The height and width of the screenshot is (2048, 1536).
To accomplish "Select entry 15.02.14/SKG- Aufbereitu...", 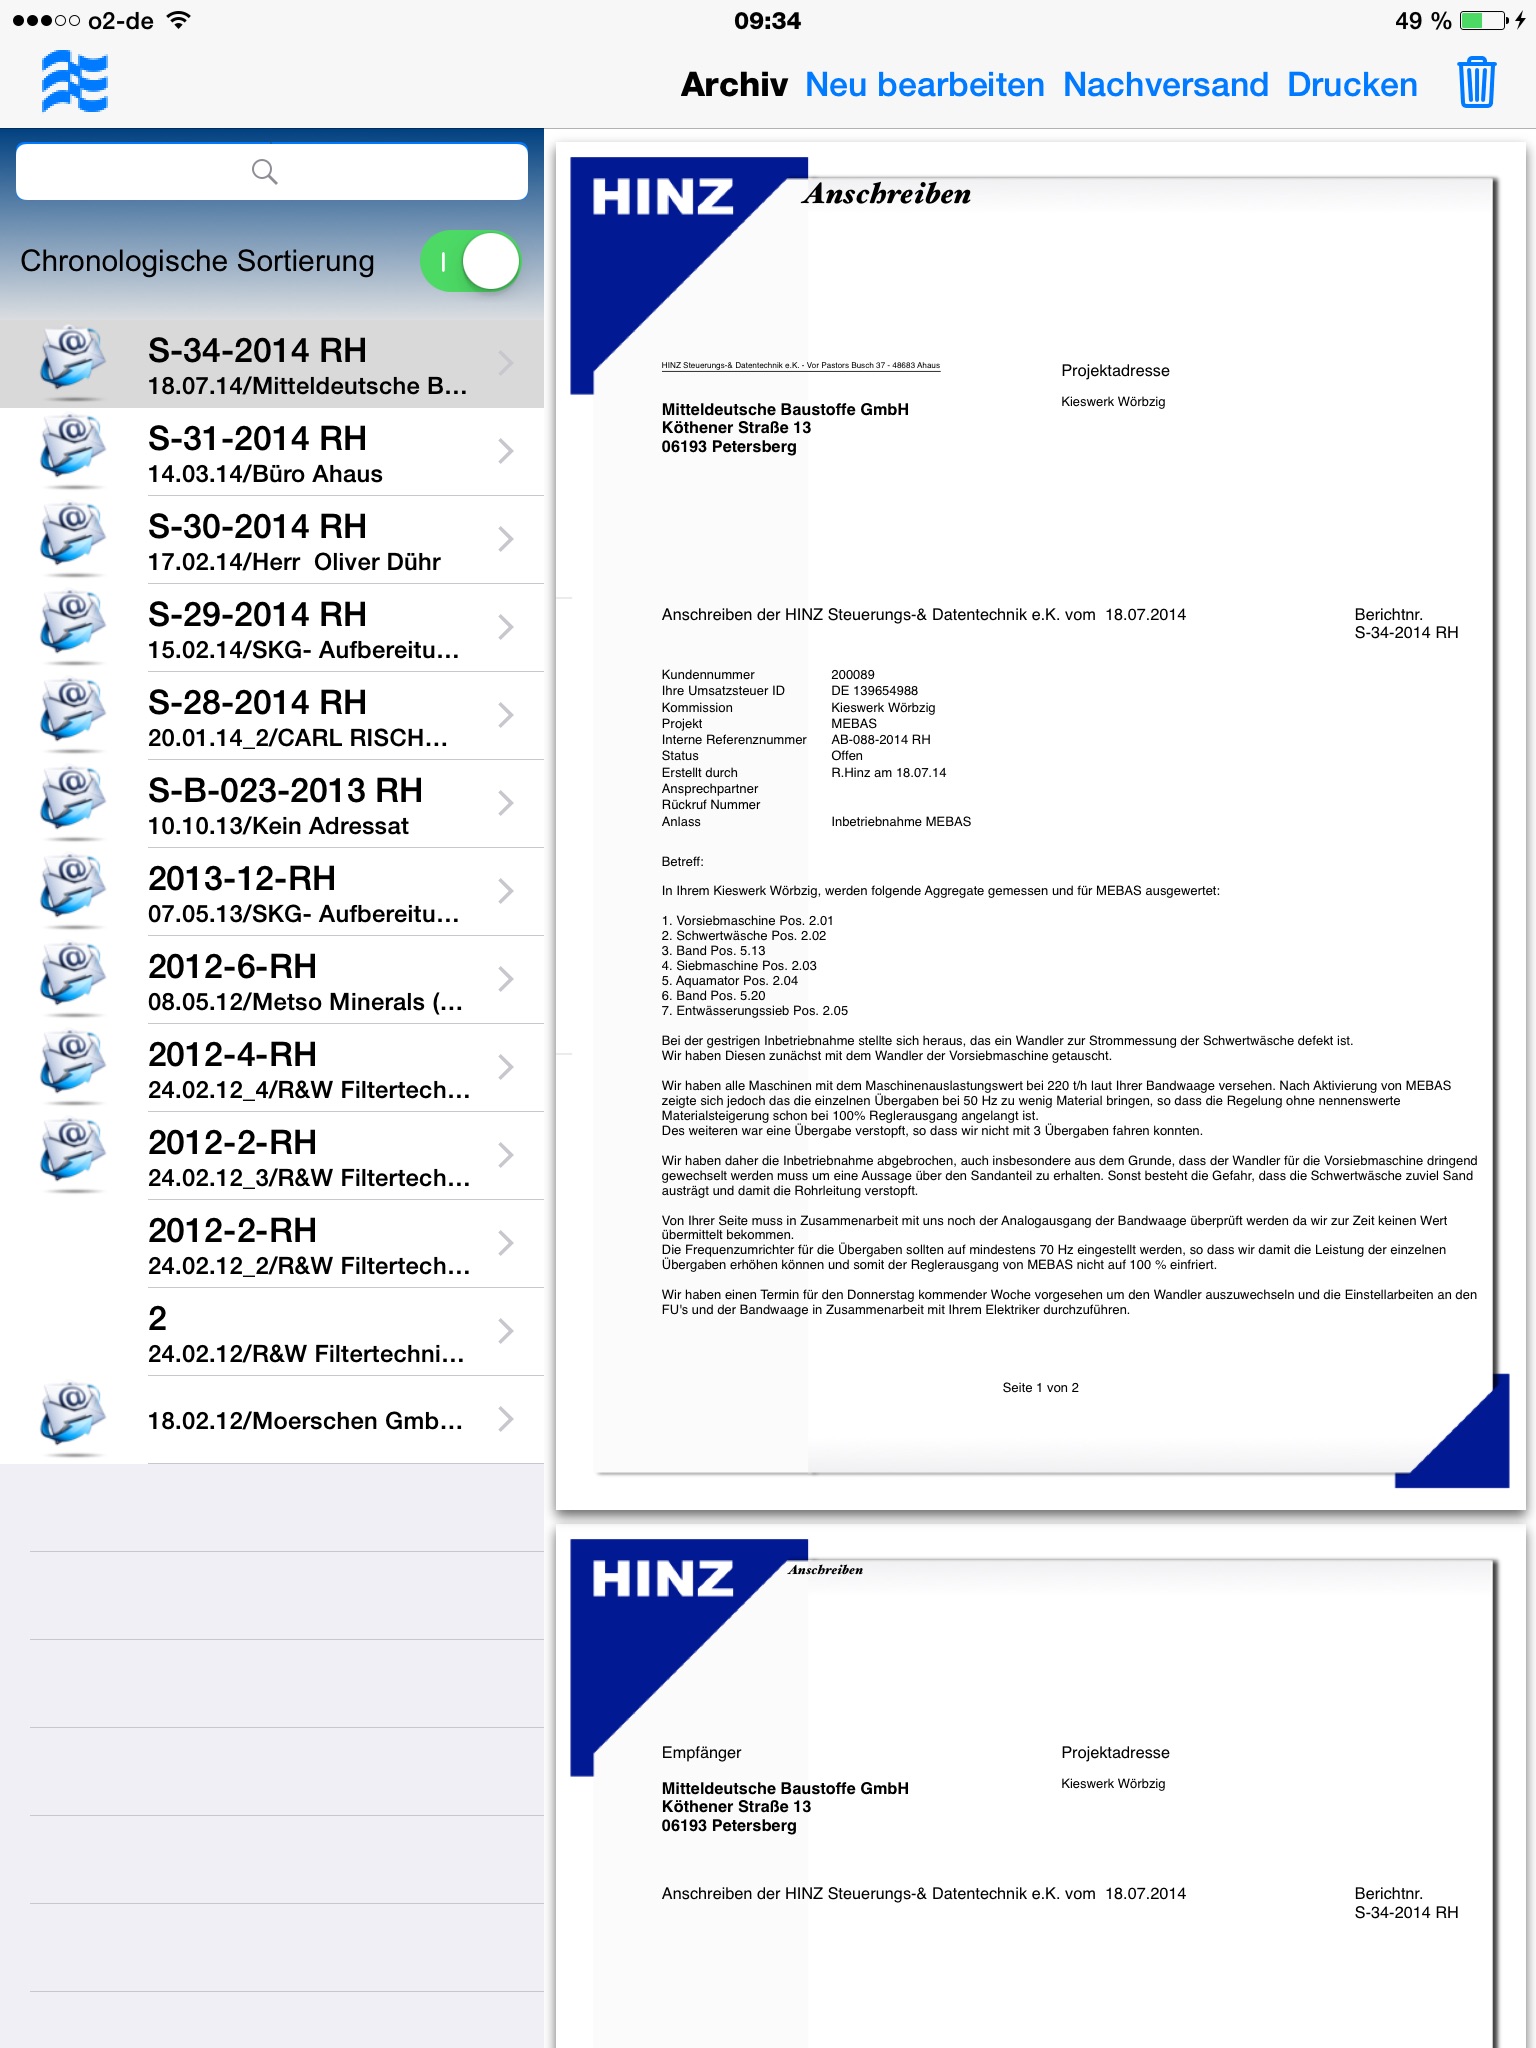I will 272,627.
